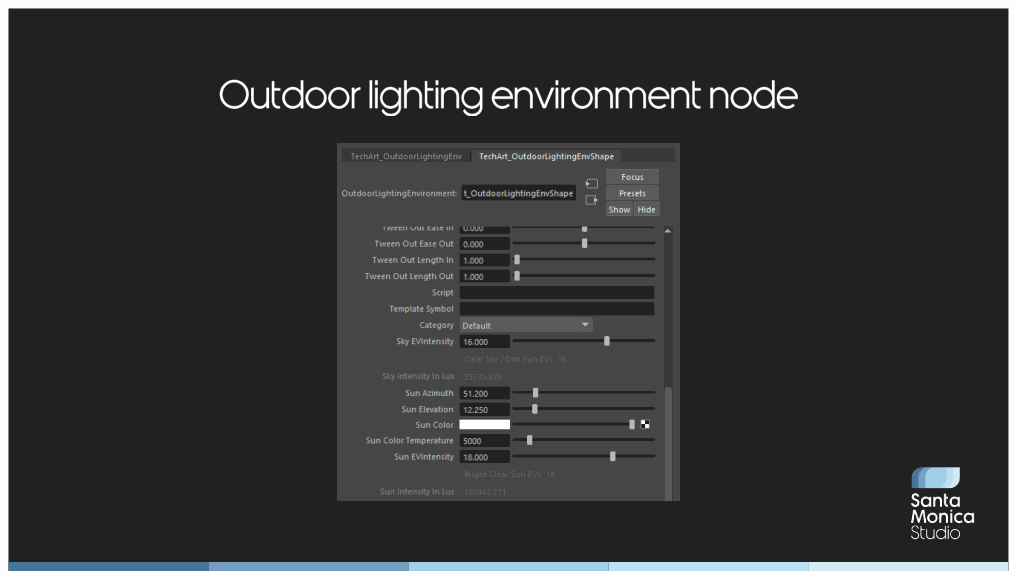The height and width of the screenshot is (578, 1015).
Task: Open the Presets button
Action: click(632, 193)
